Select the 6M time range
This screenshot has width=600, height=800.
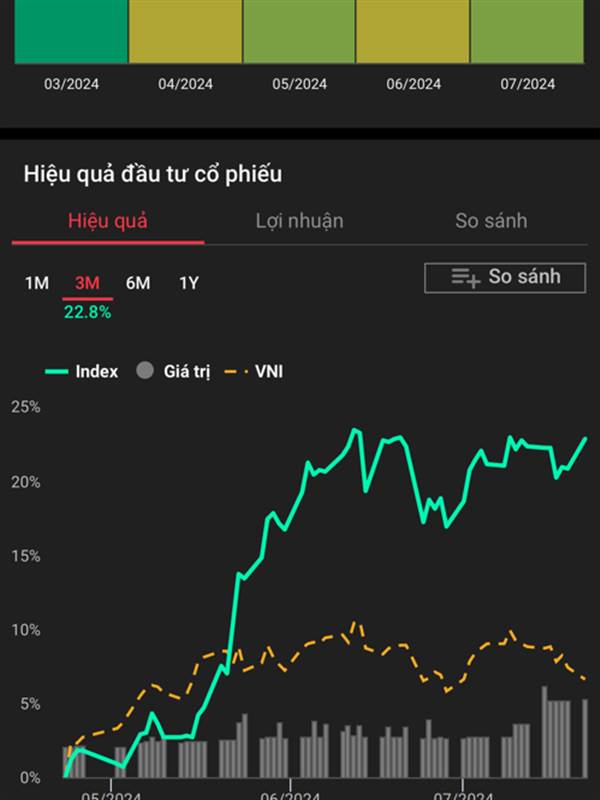[x=138, y=283]
